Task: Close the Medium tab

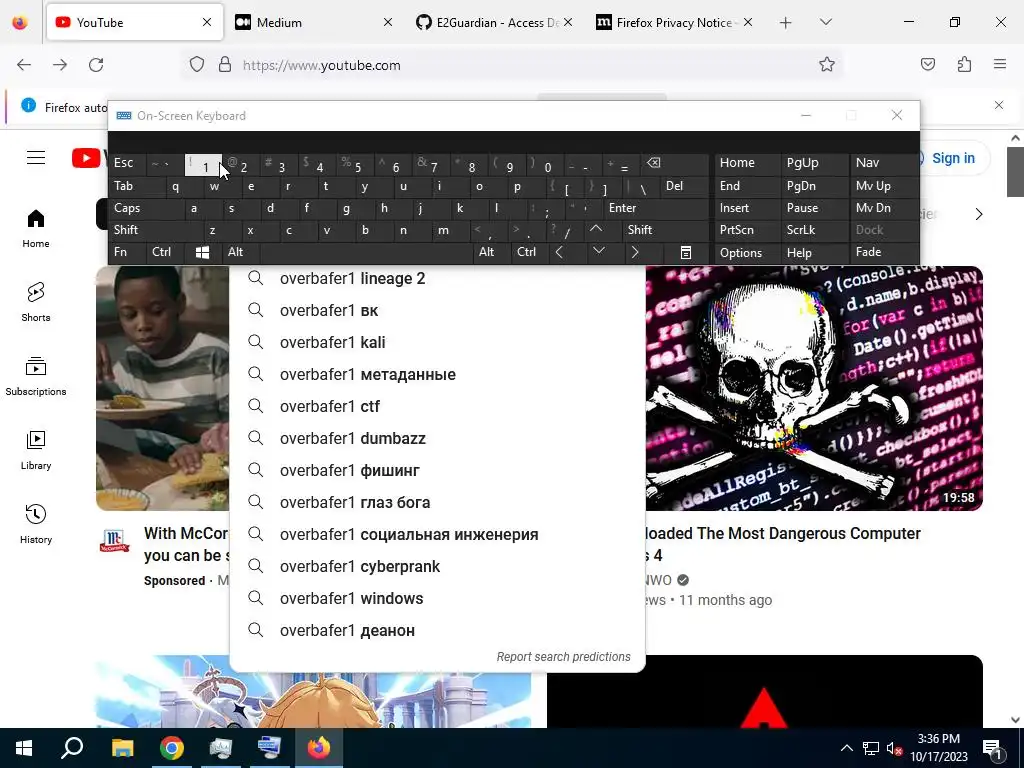Action: click(x=388, y=22)
